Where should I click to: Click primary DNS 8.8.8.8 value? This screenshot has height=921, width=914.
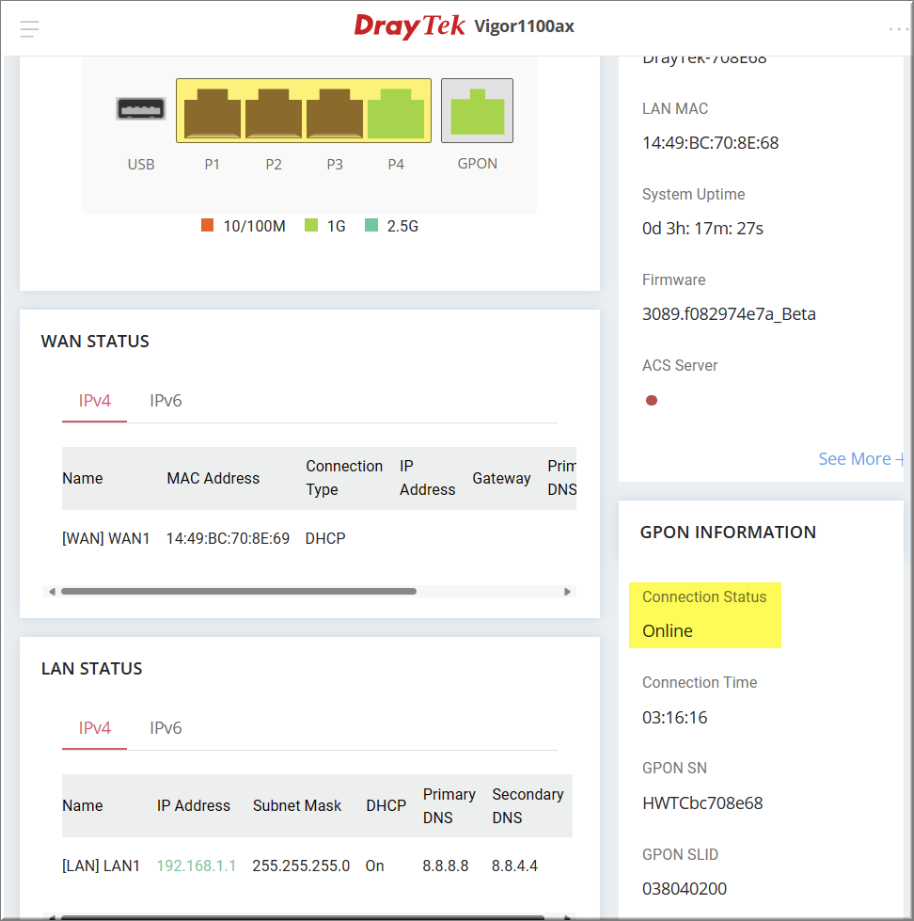coord(446,866)
